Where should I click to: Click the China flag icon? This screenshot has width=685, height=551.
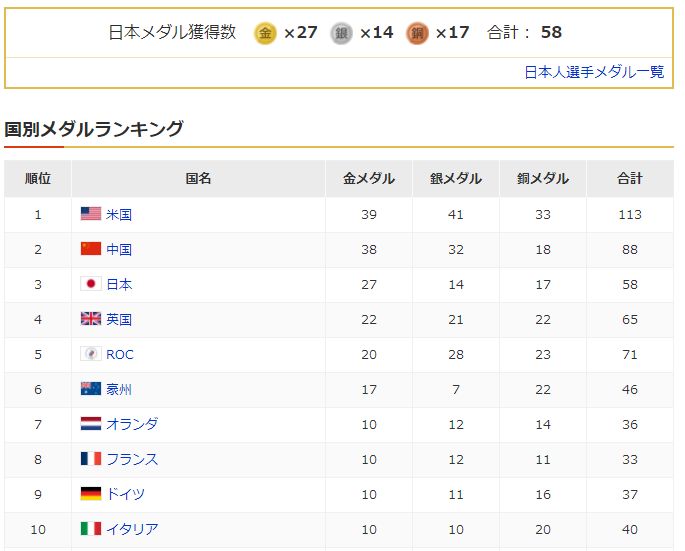91,249
